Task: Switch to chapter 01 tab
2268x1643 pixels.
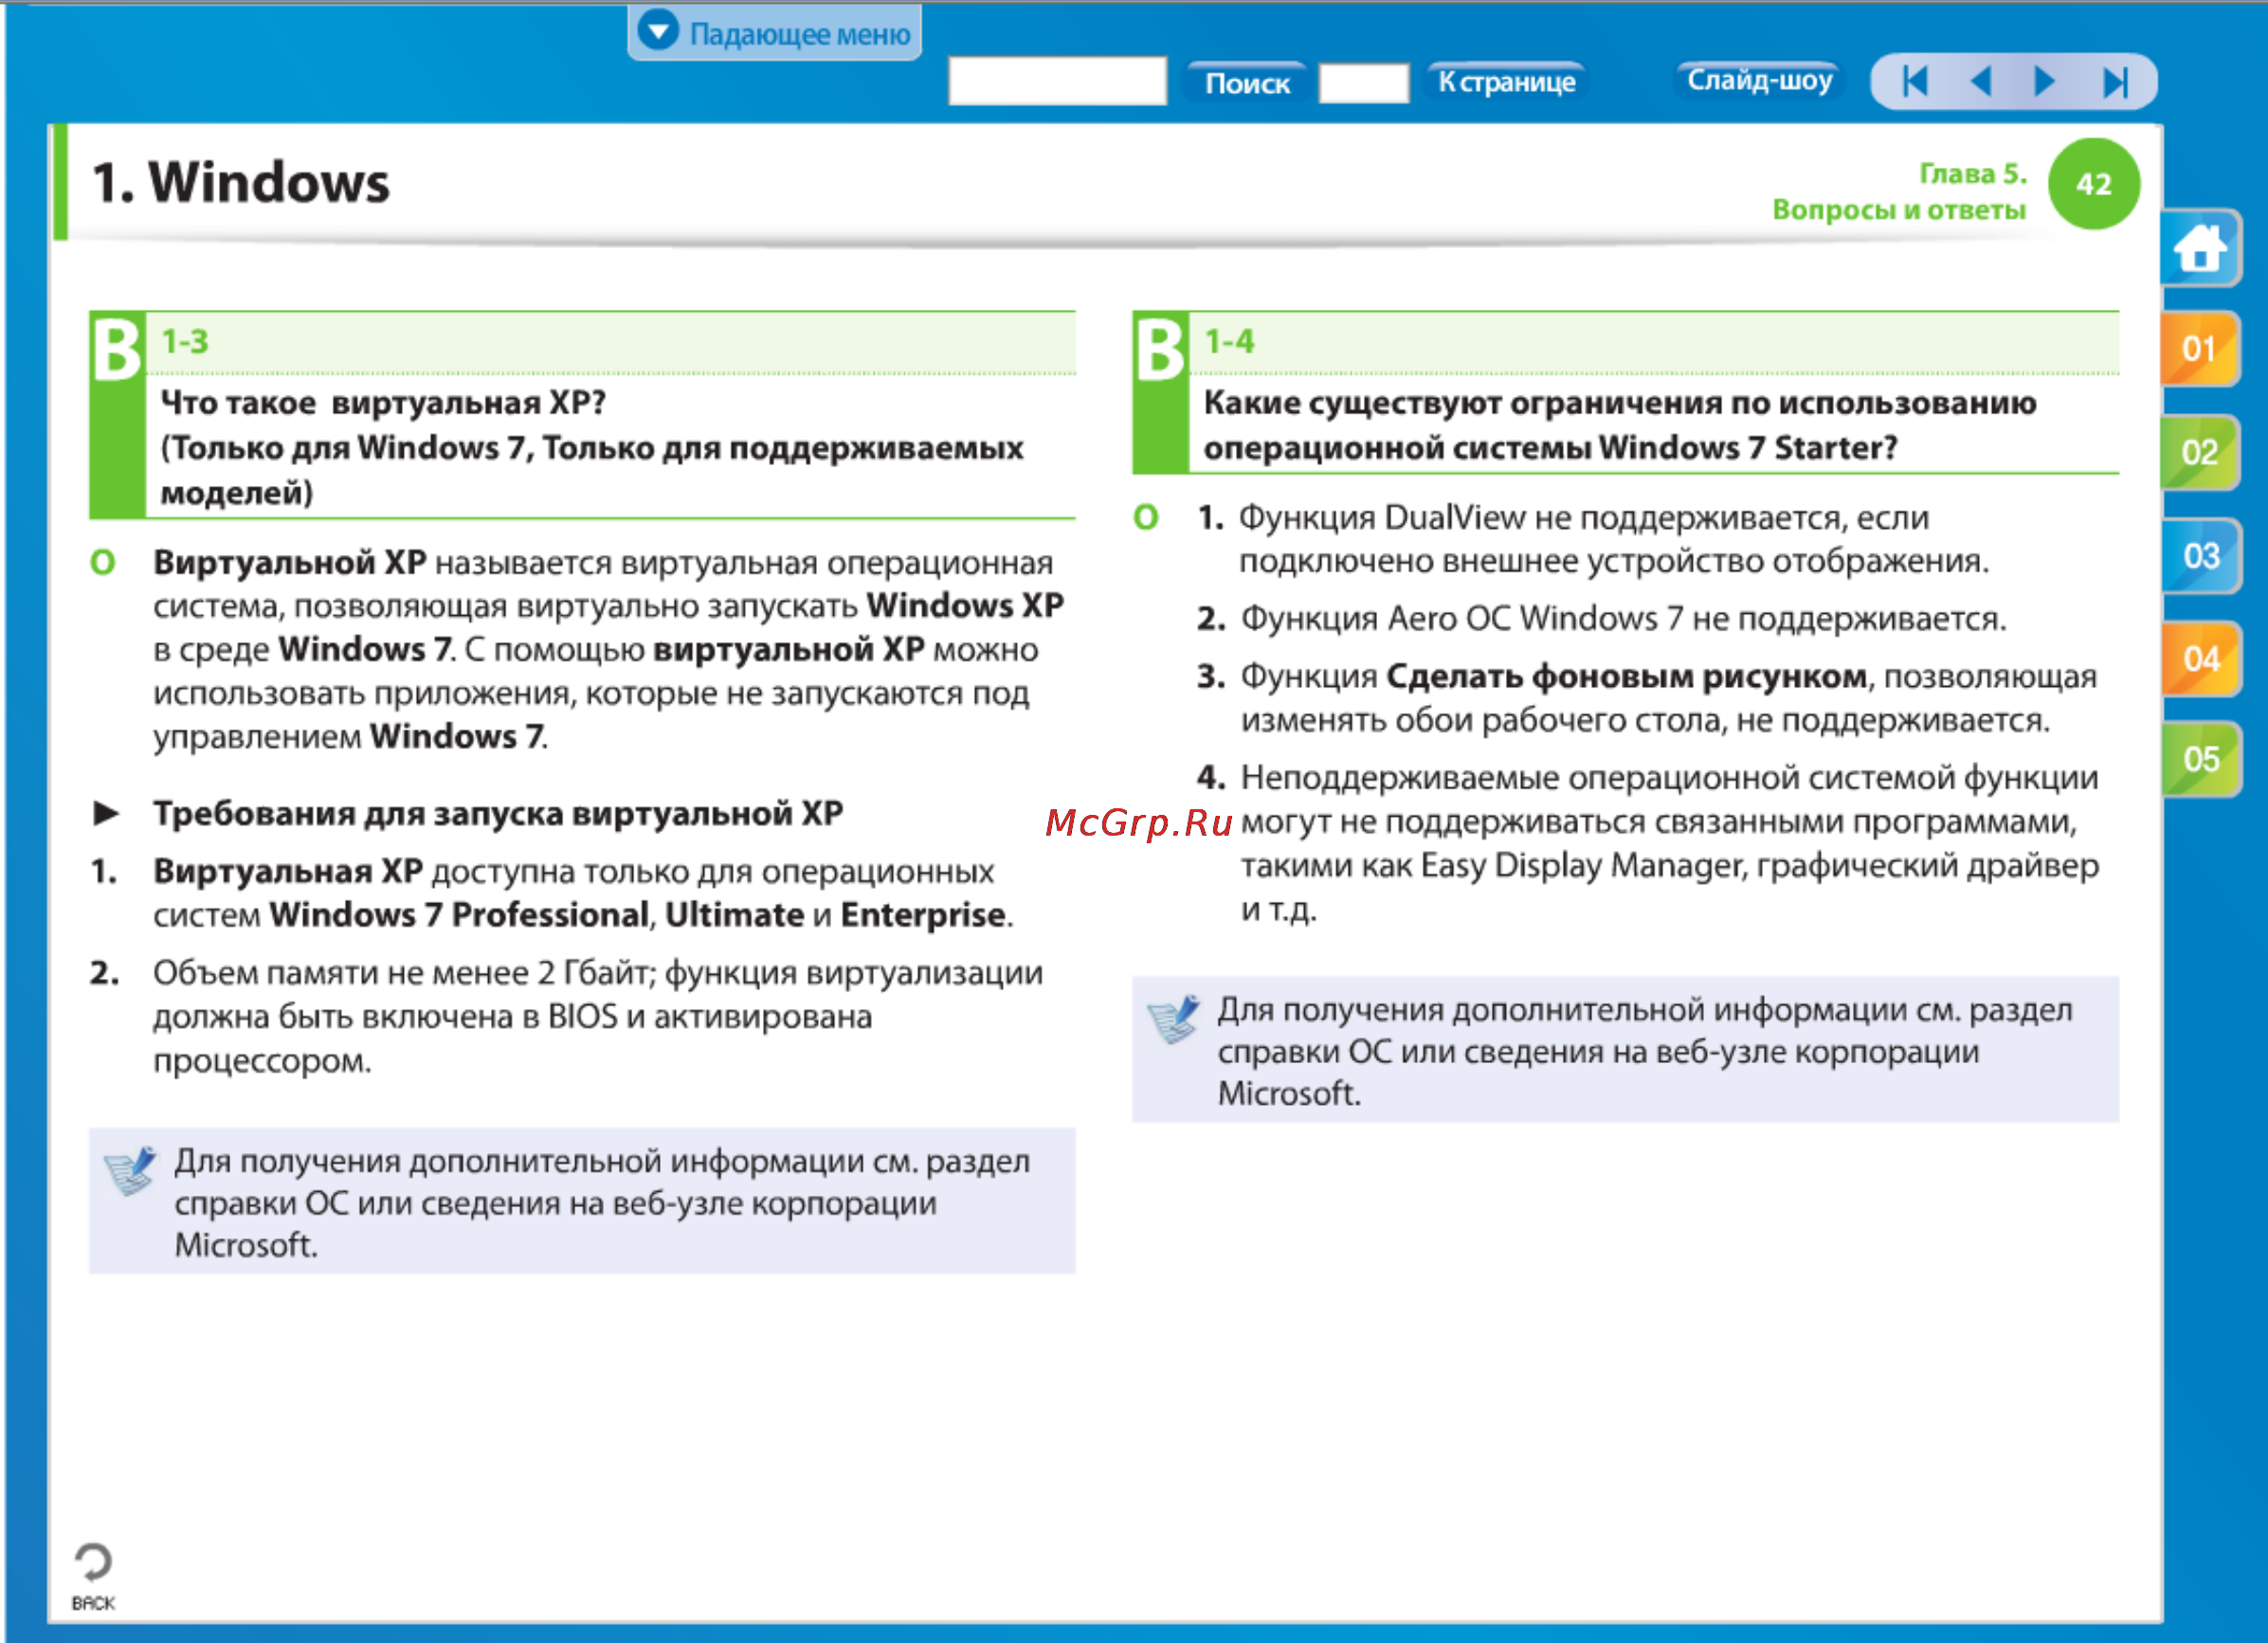Action: click(x=2199, y=349)
